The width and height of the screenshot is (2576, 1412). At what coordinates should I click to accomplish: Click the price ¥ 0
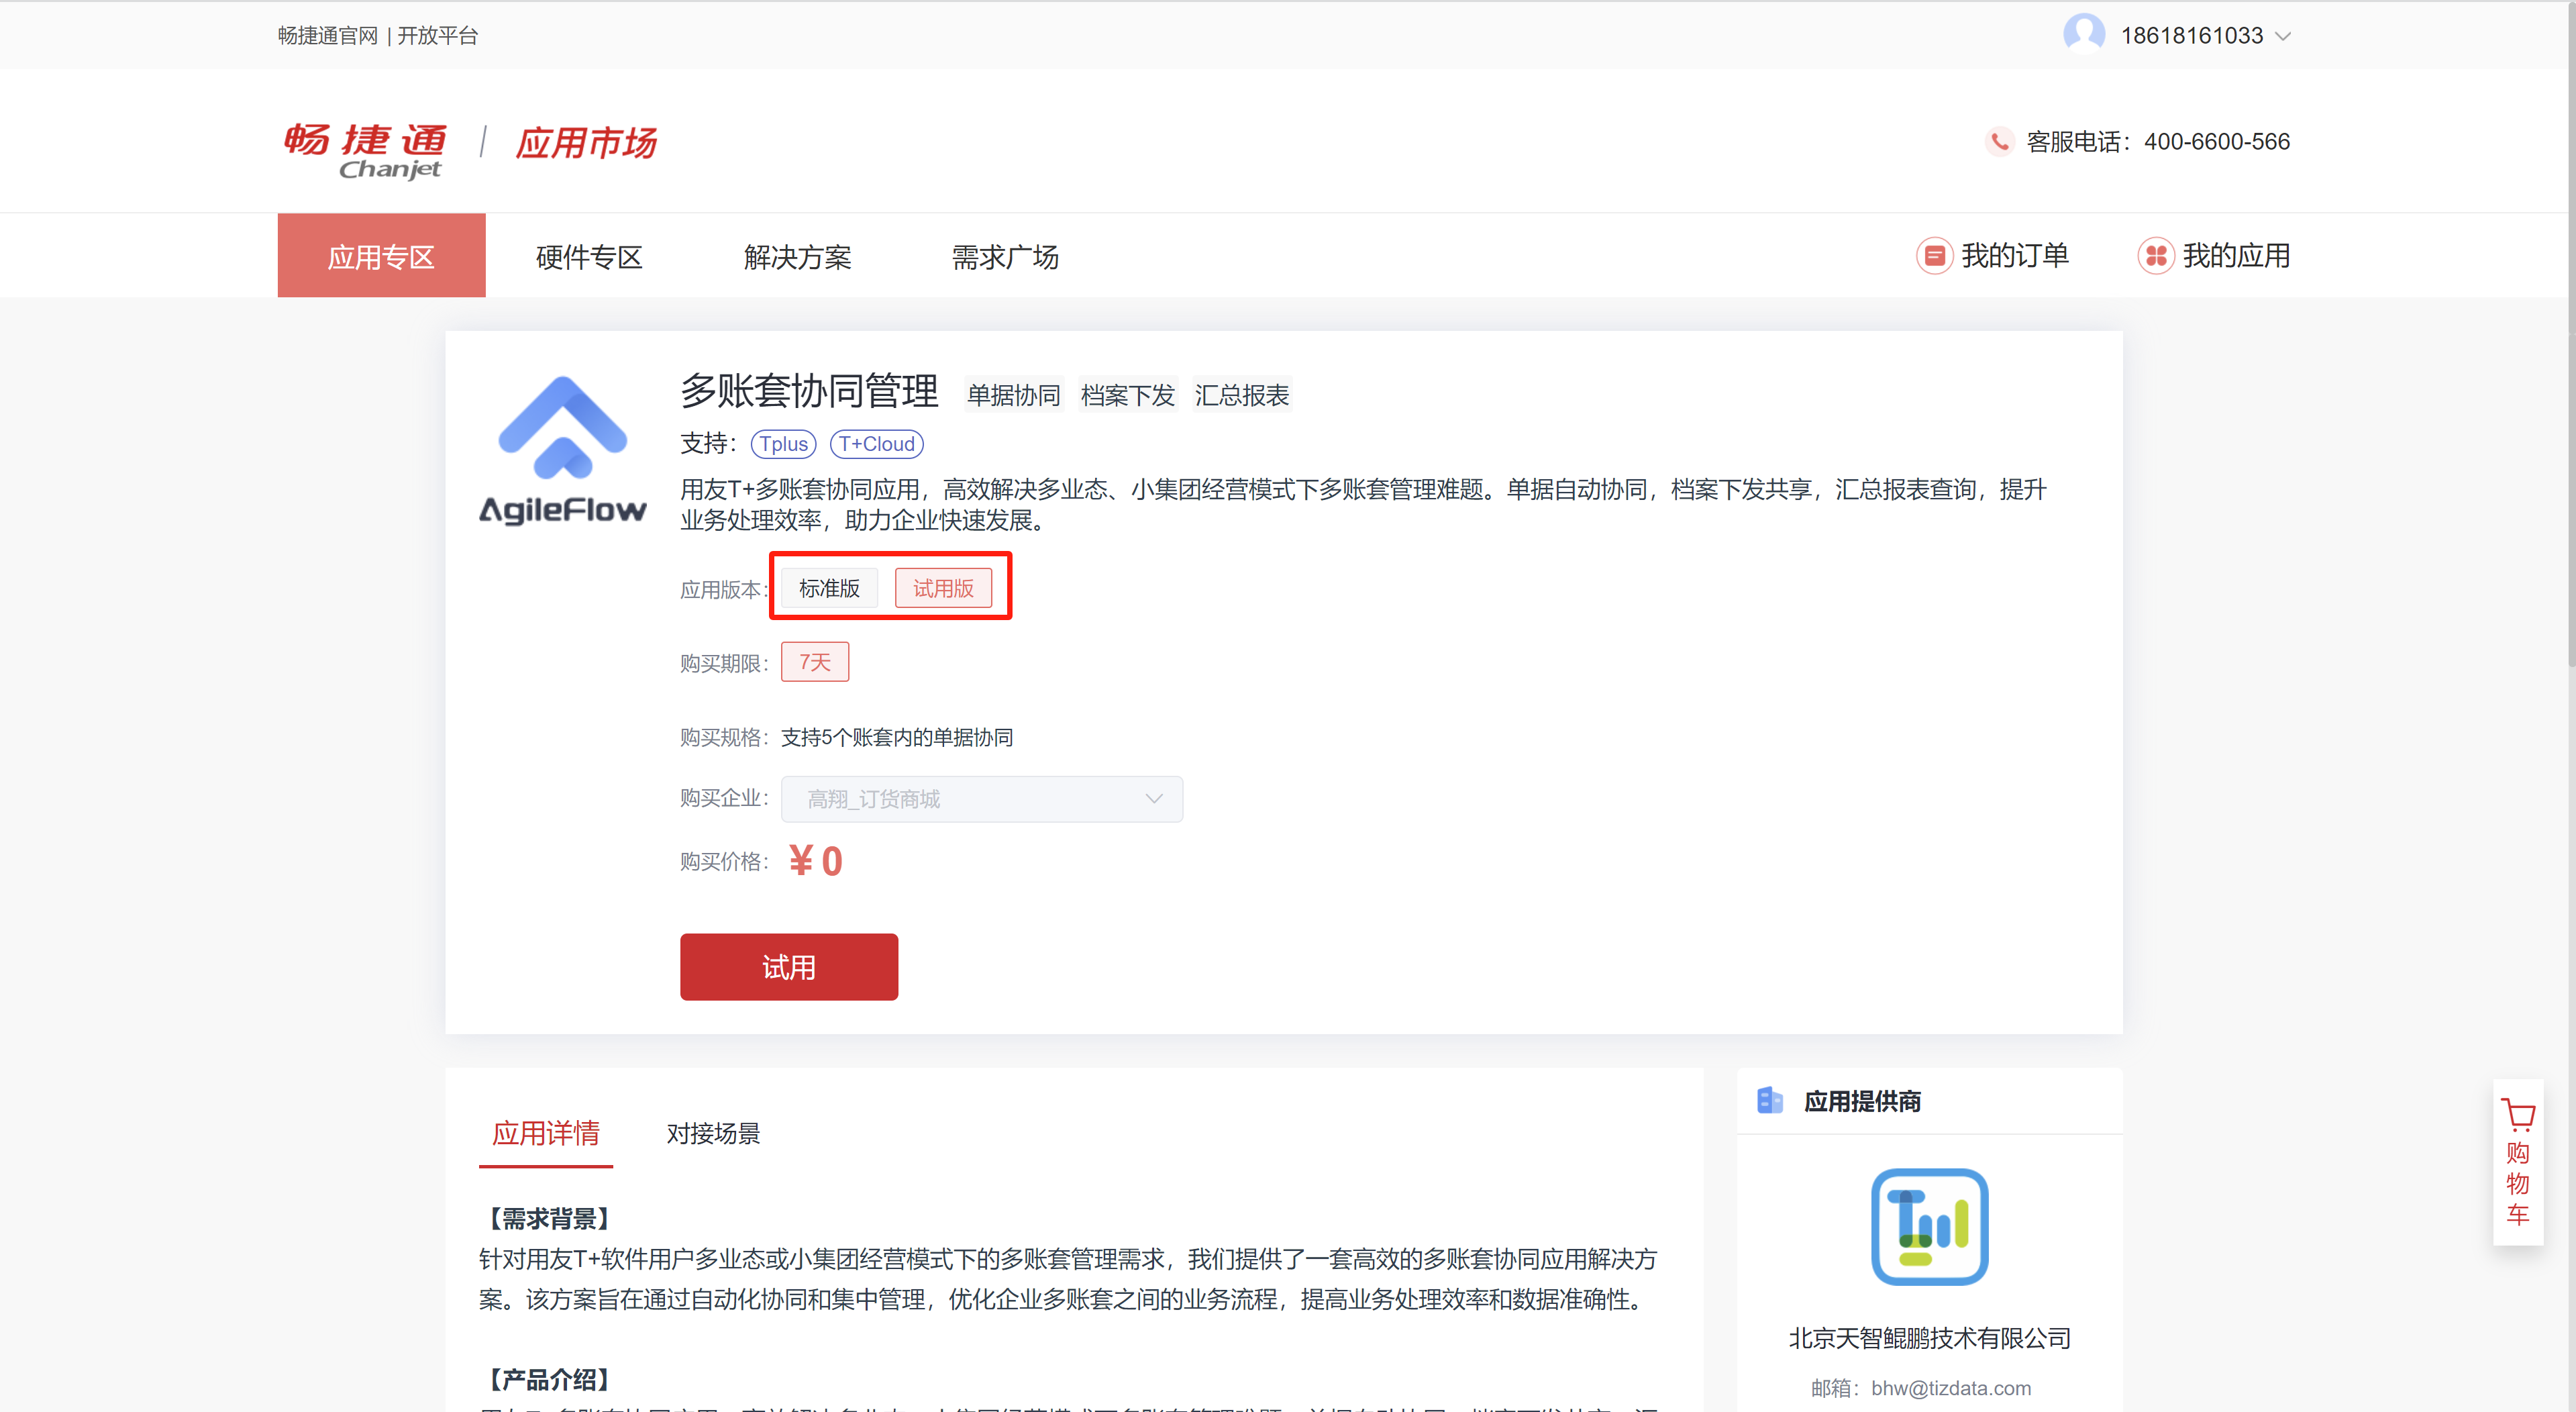(816, 861)
